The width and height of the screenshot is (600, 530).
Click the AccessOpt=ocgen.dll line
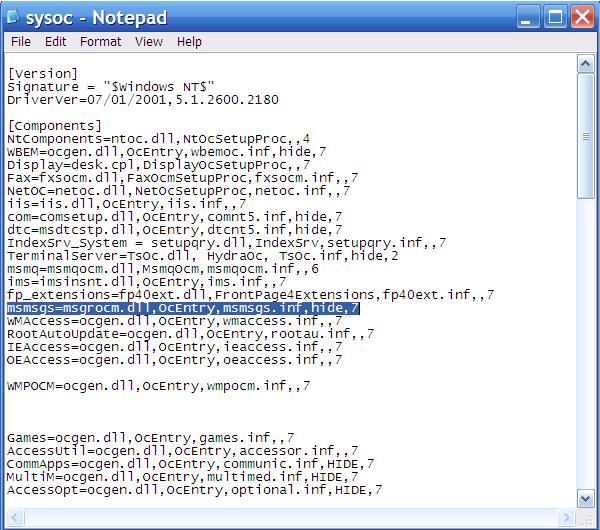tap(194, 490)
